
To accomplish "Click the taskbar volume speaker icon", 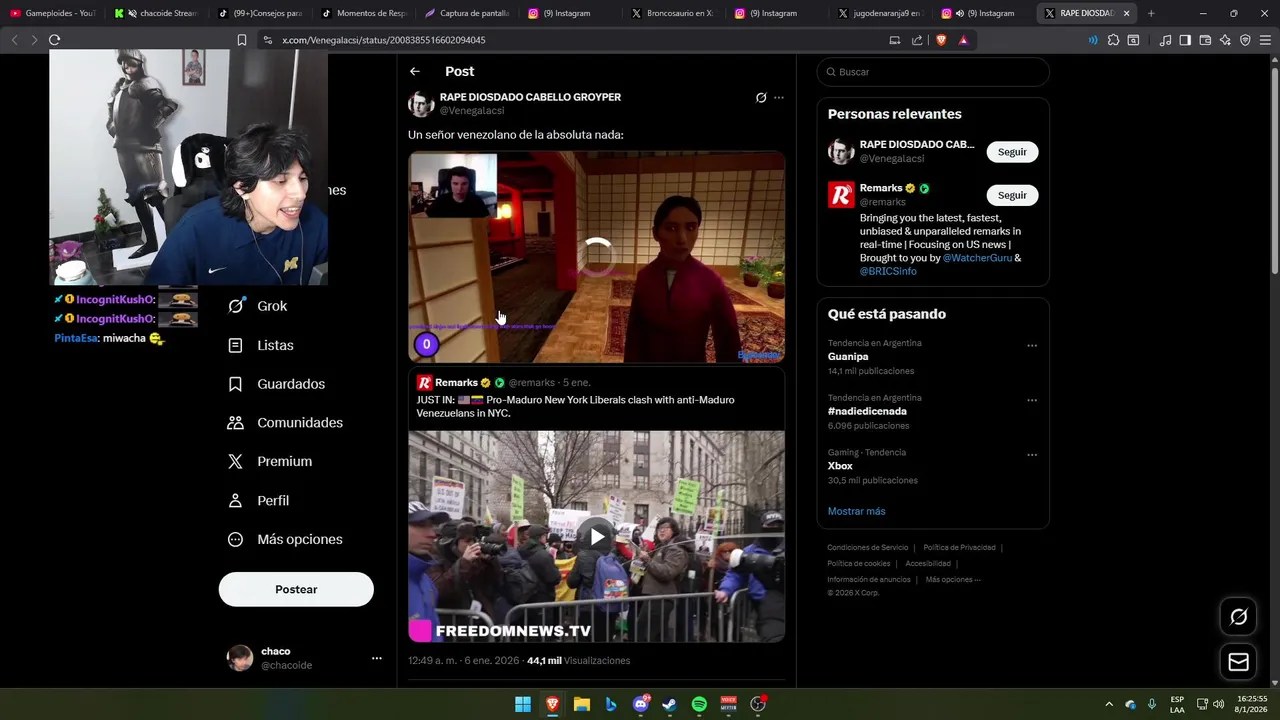I will pyautogui.click(x=1218, y=704).
